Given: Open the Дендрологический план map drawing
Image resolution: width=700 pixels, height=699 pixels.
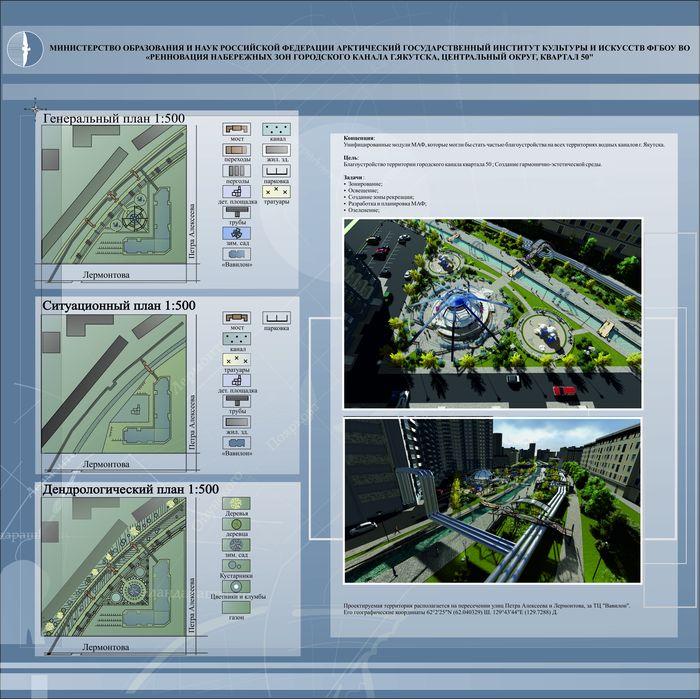Looking at the screenshot, I should pos(114,566).
